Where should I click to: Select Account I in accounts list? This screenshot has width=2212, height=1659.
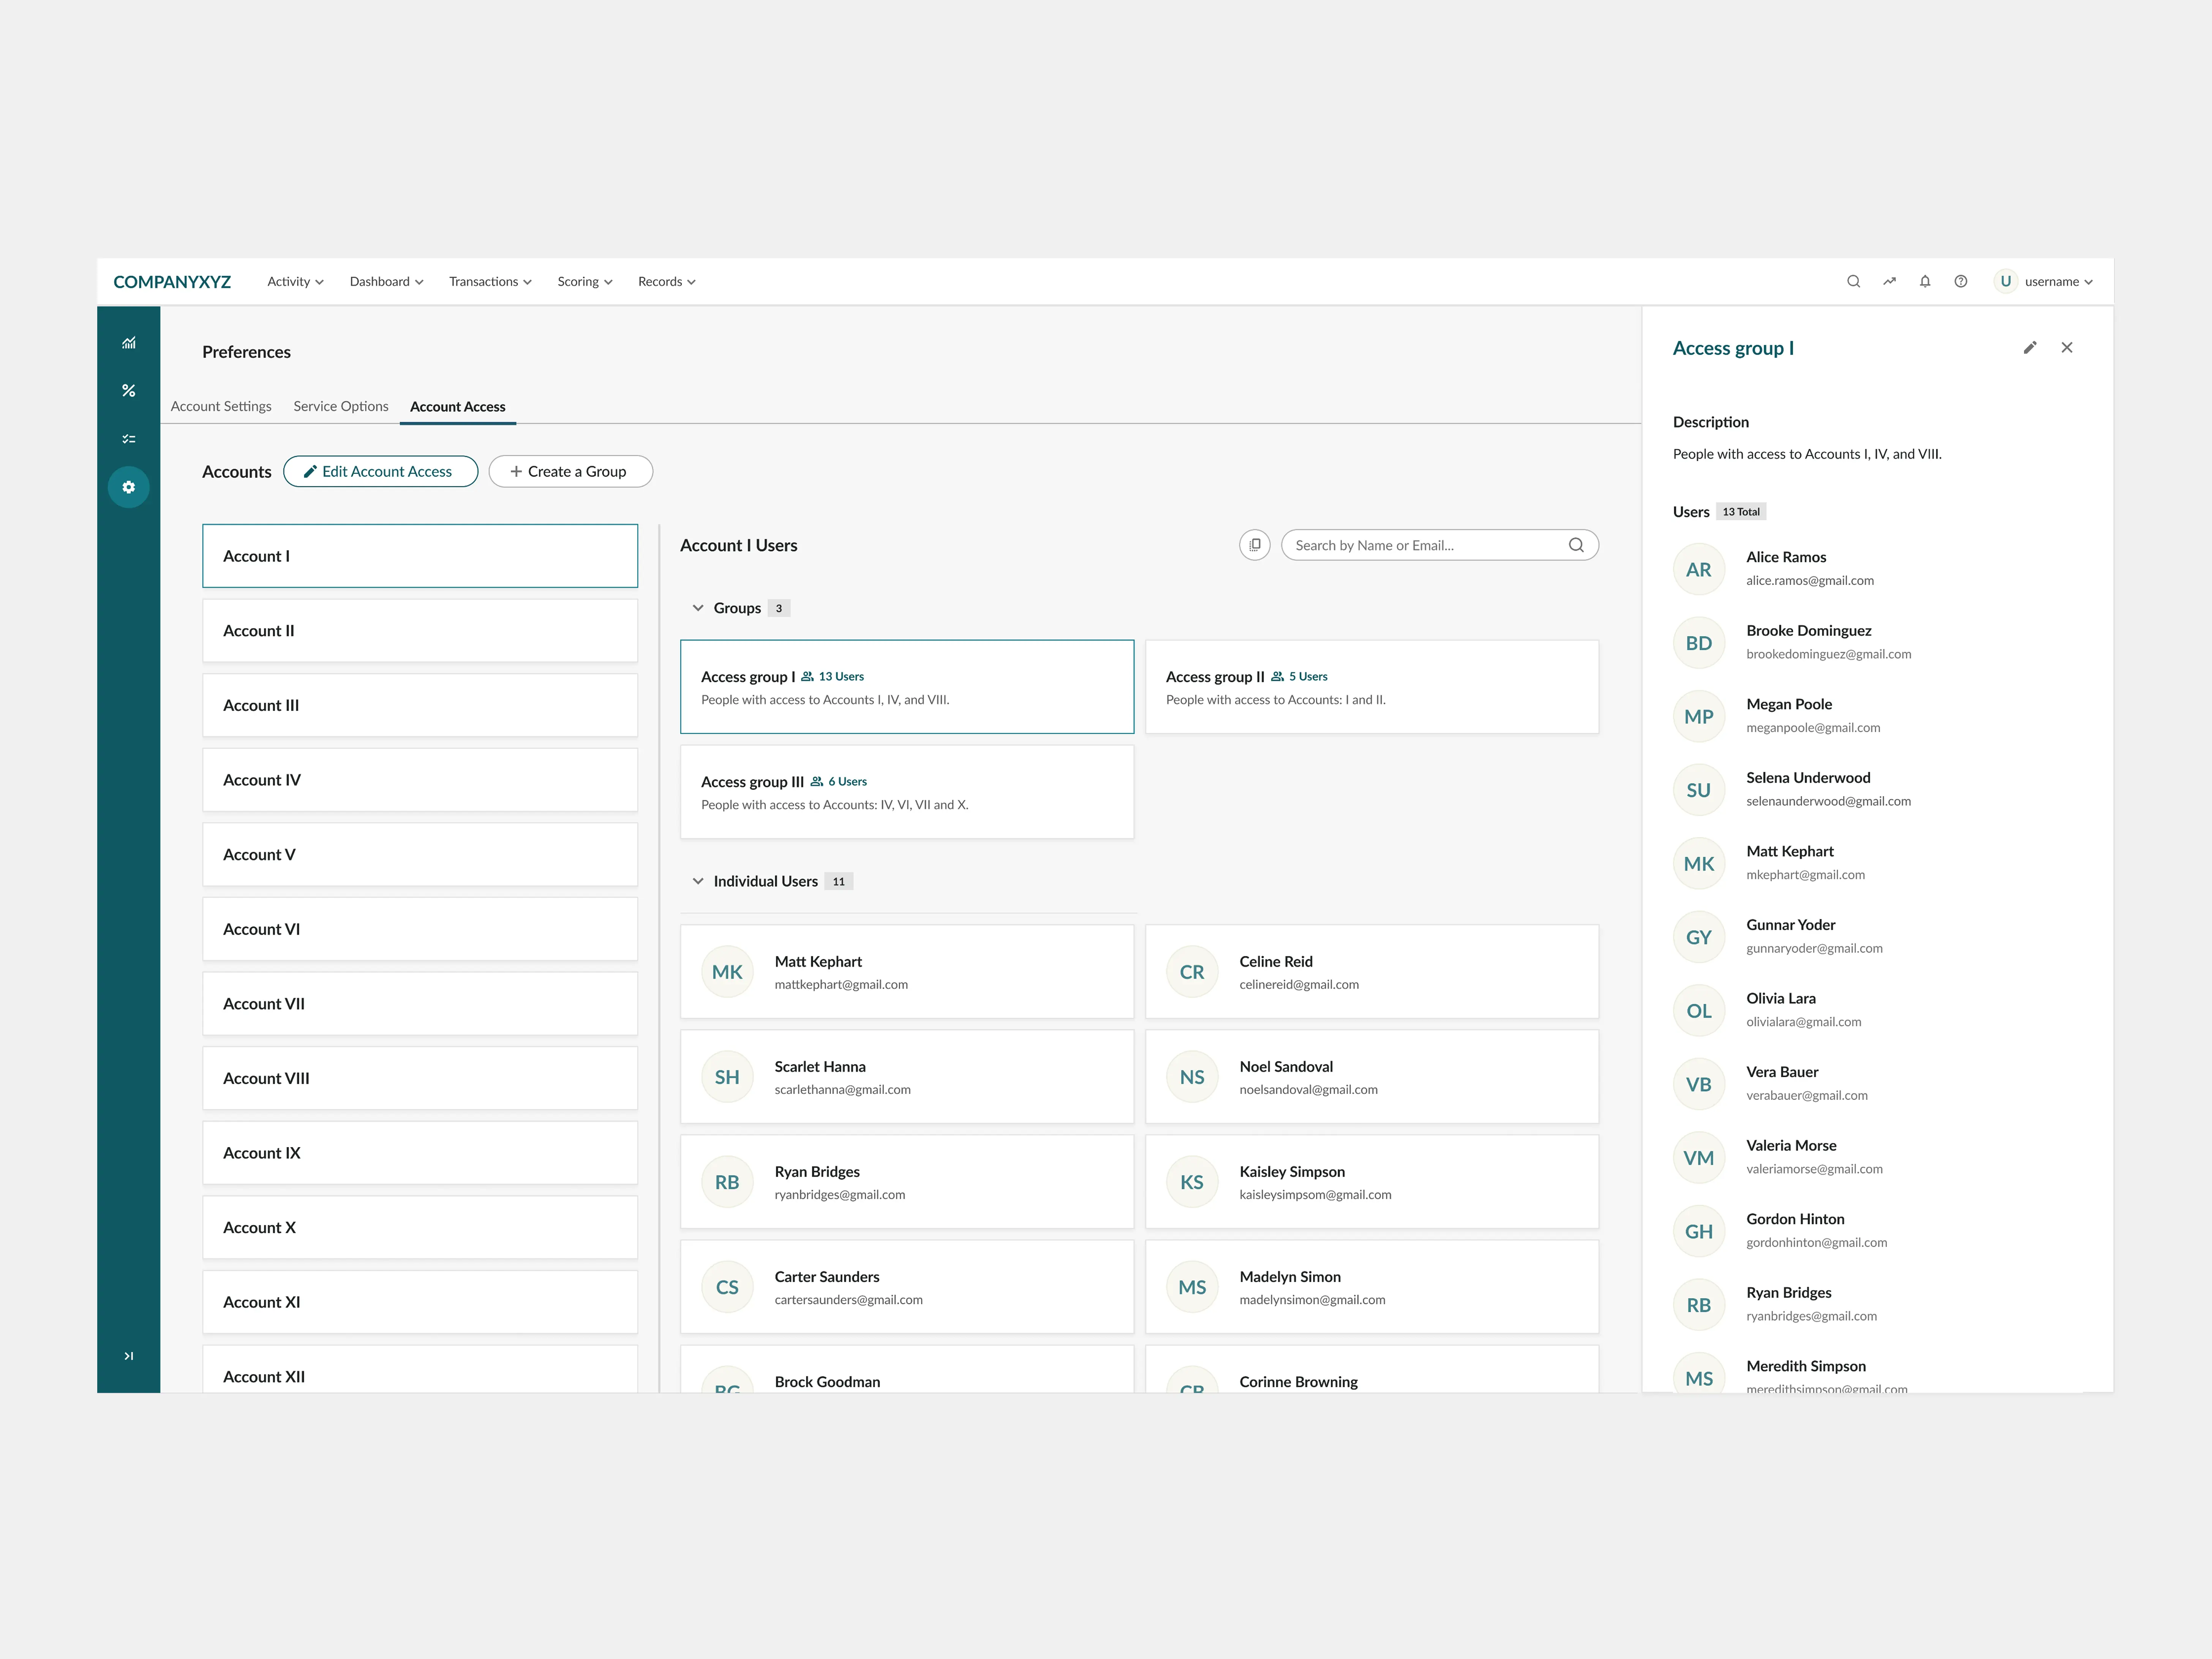[420, 556]
